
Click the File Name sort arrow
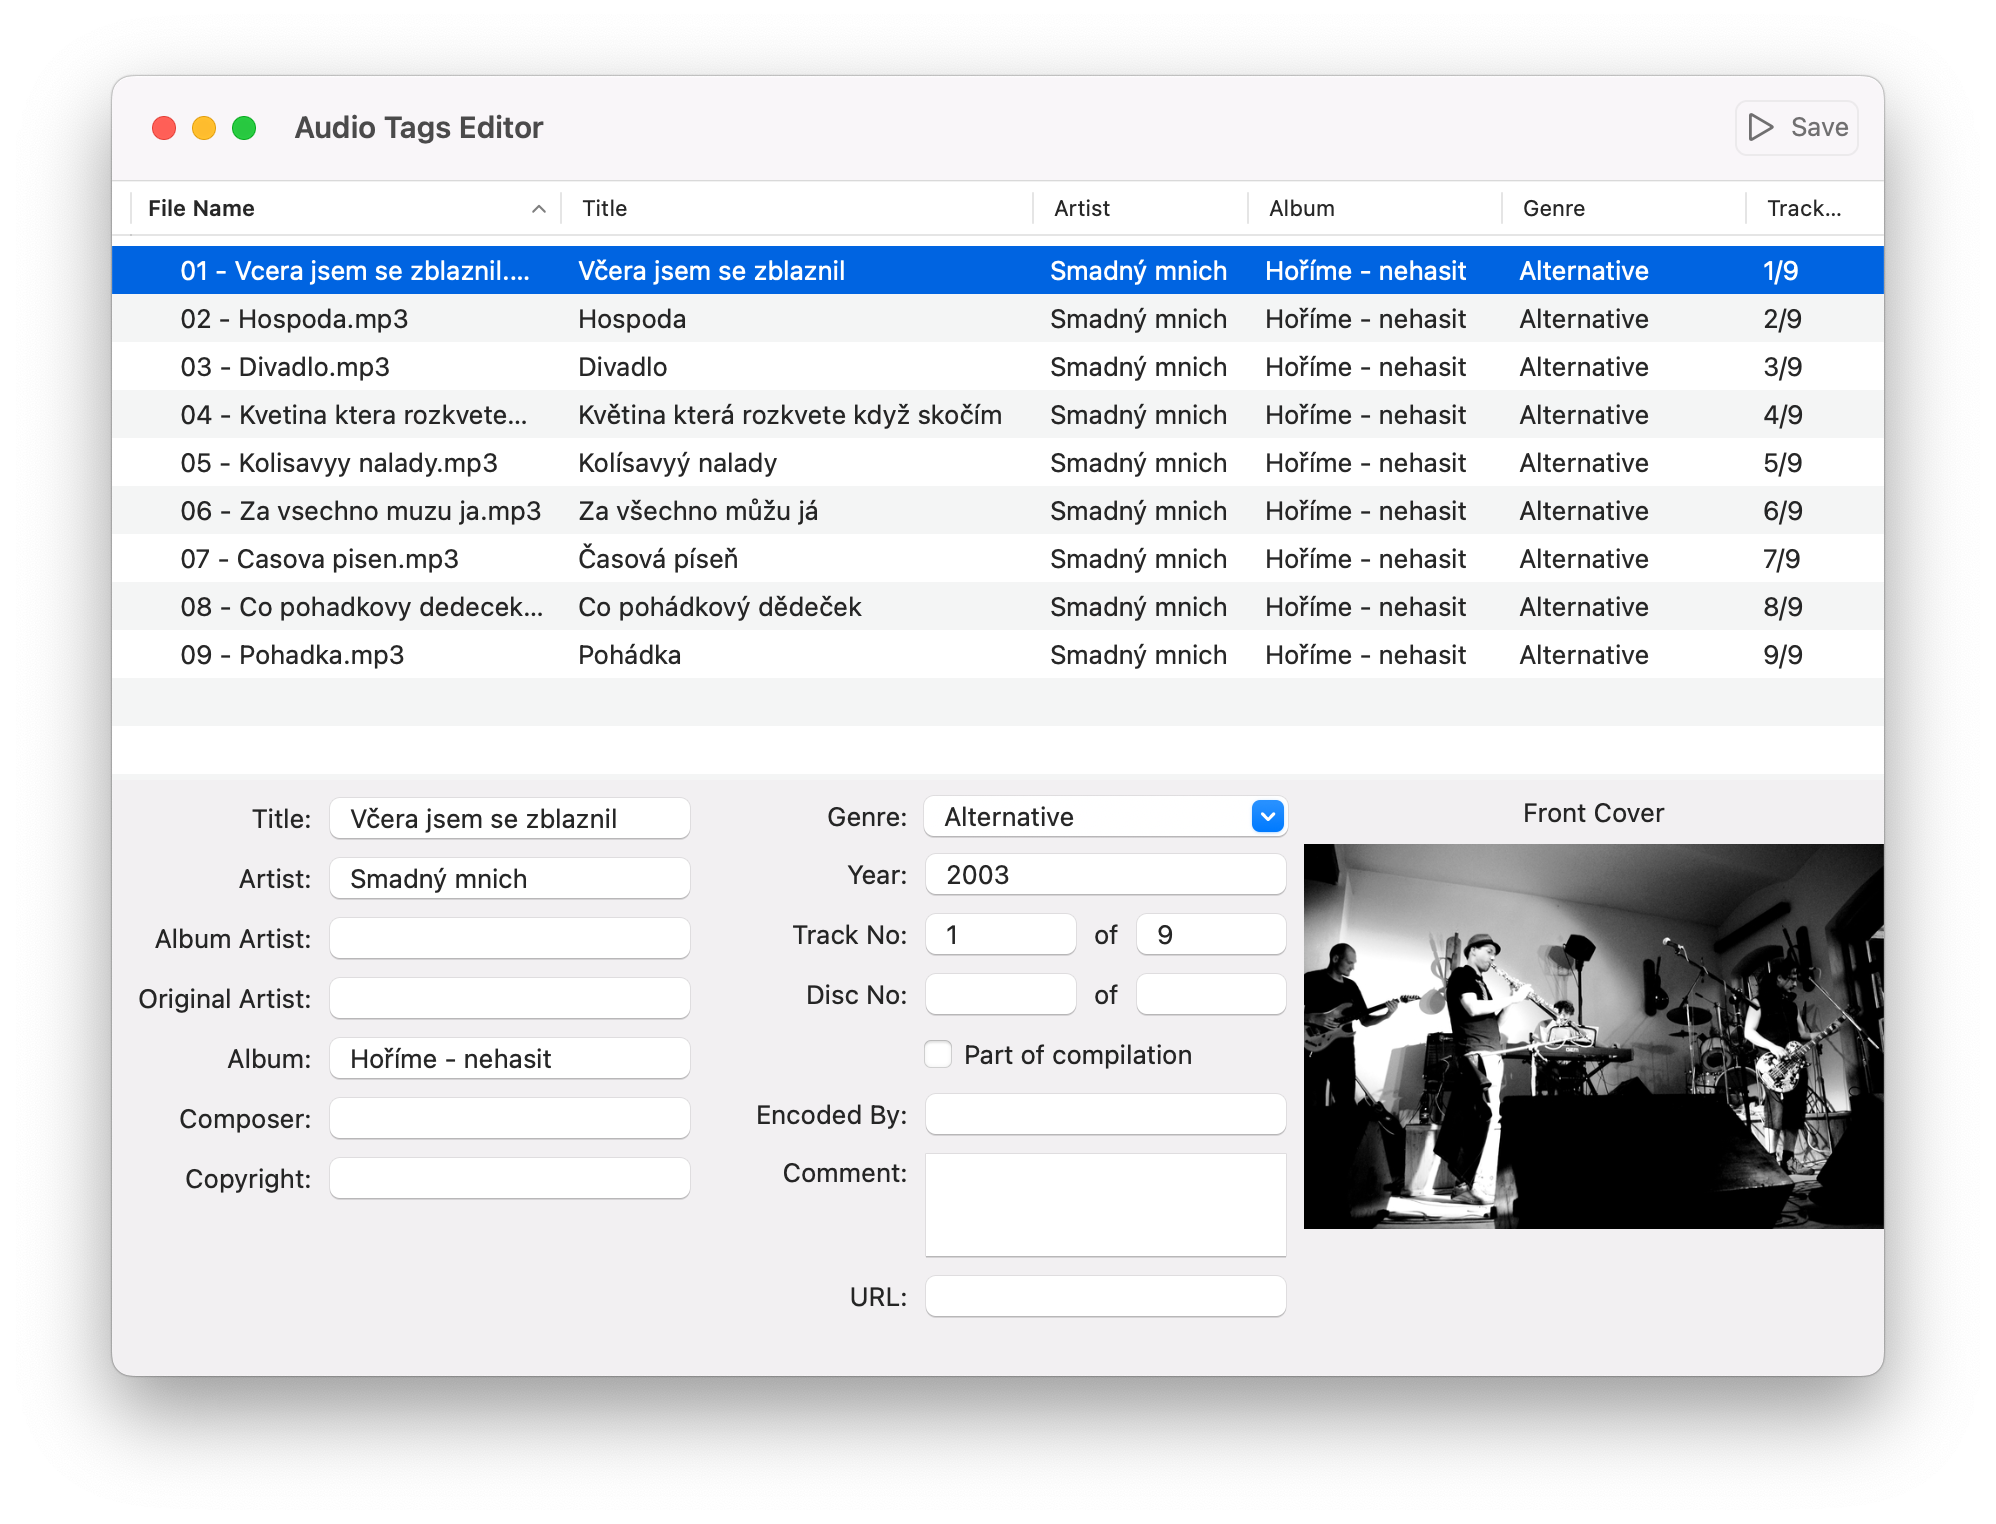(x=538, y=209)
